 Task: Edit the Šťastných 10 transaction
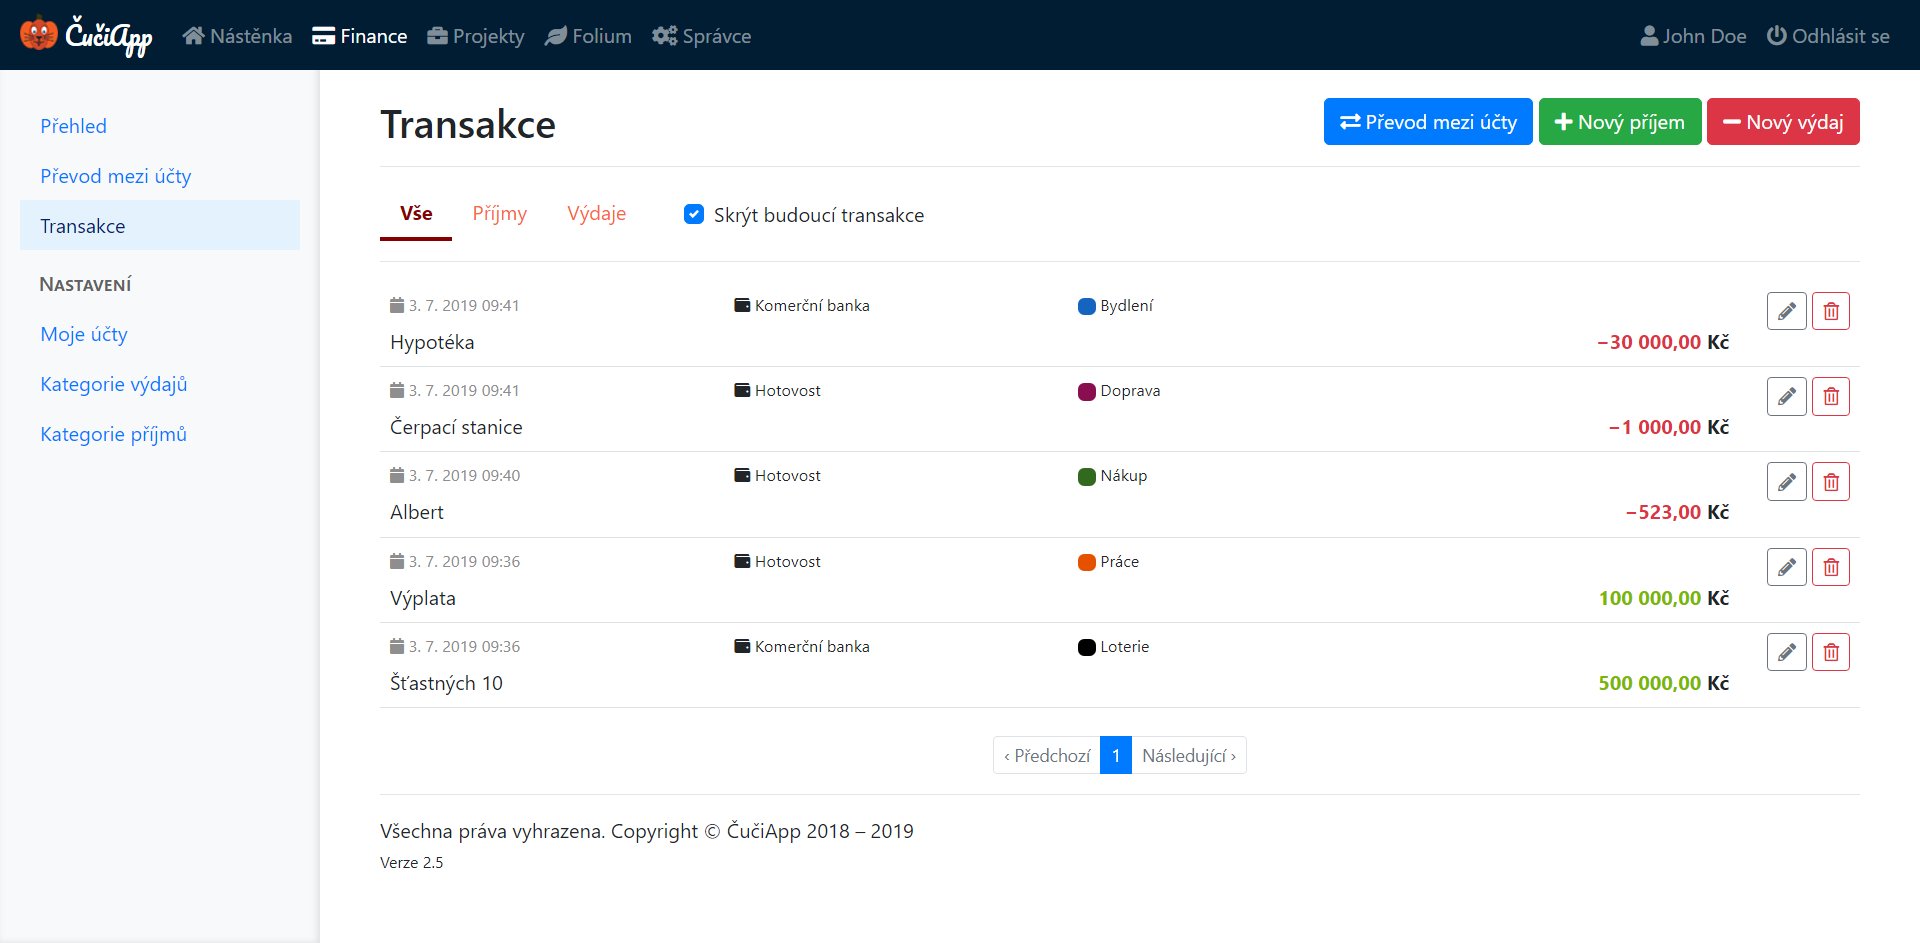1786,652
